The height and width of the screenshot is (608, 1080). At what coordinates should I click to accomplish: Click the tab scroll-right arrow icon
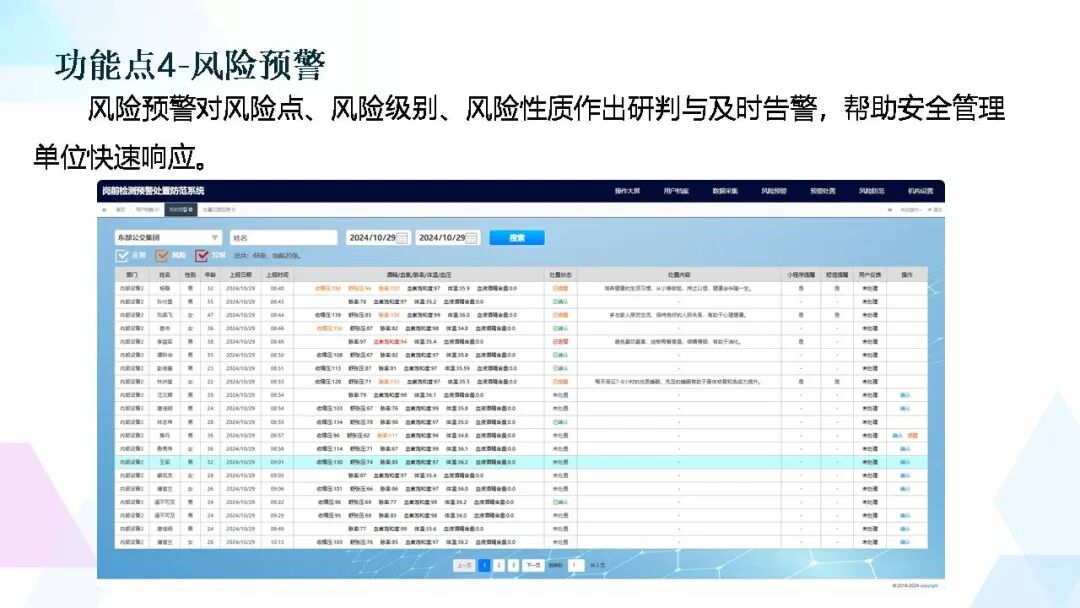point(891,210)
